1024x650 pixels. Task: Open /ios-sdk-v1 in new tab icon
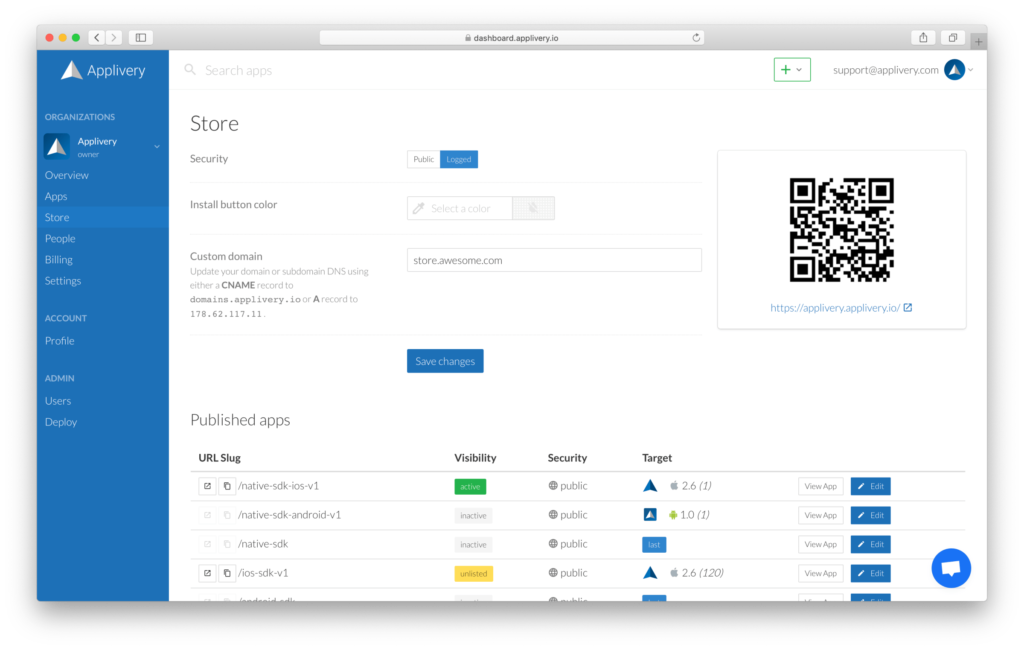[207, 573]
